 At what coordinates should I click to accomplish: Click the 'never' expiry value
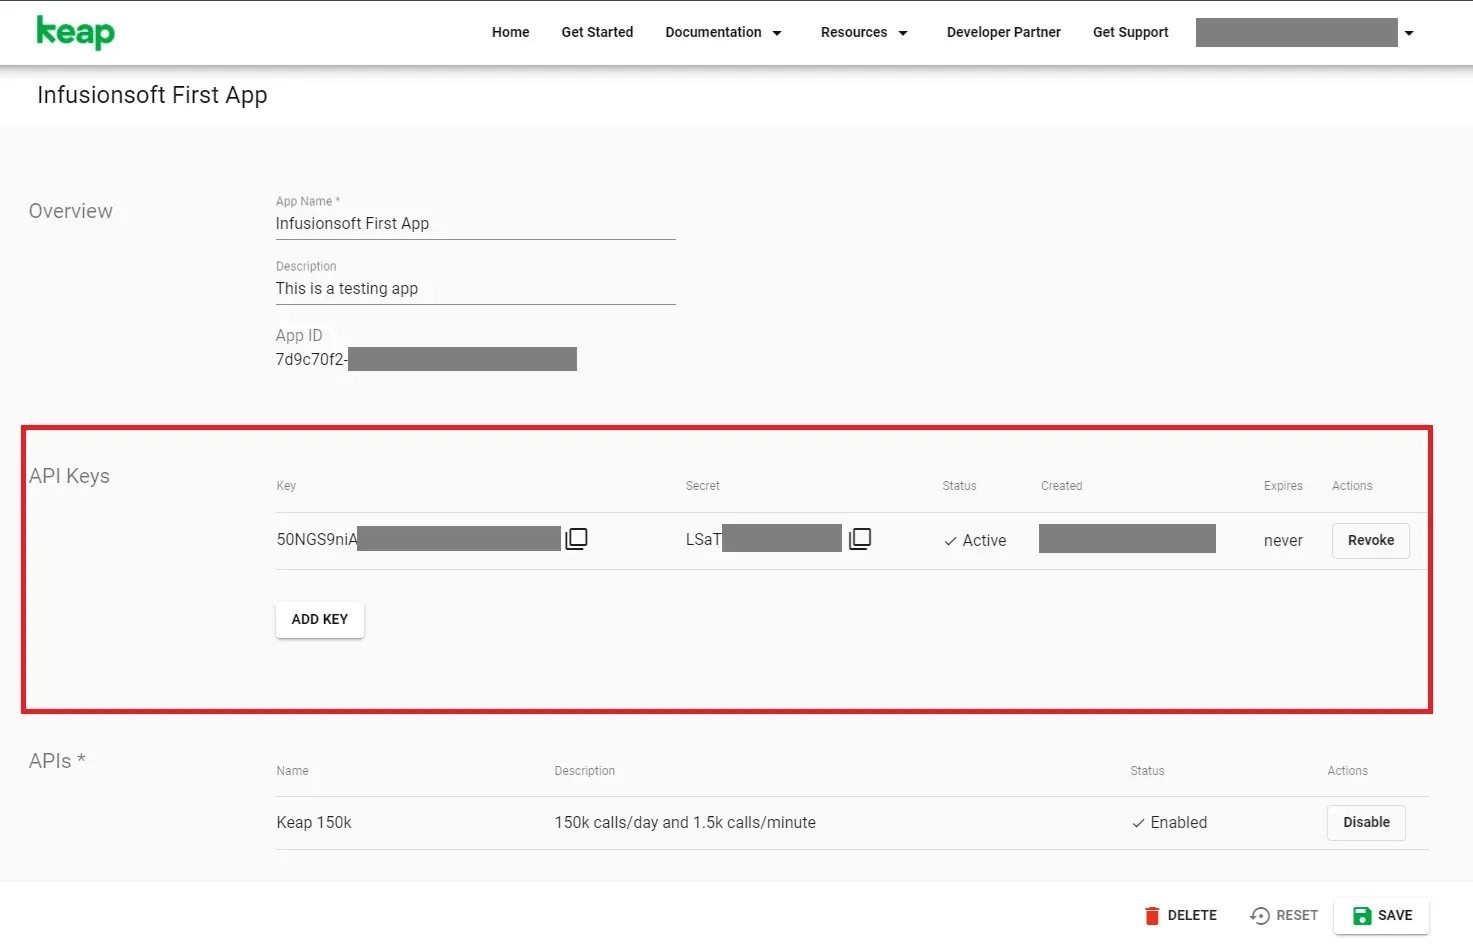[x=1283, y=541]
